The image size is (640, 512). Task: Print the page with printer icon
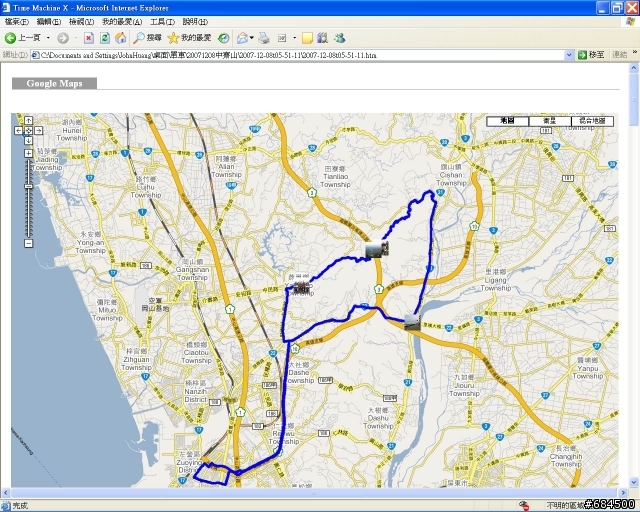[264, 38]
